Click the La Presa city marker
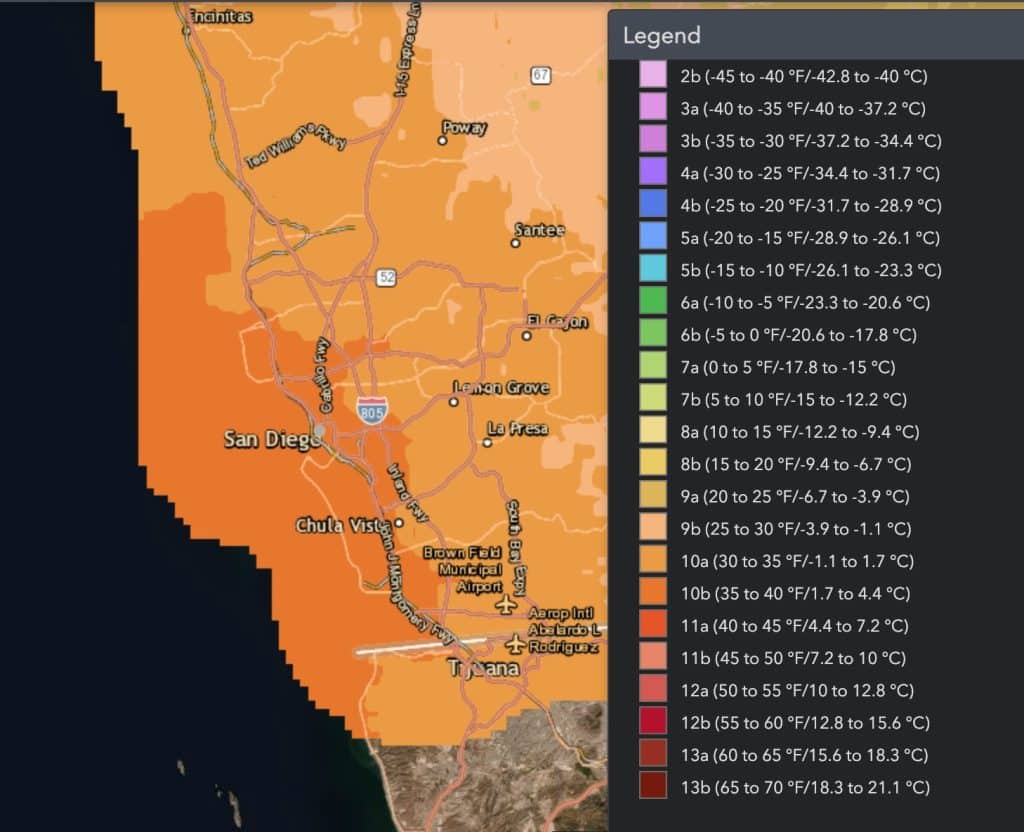The width and height of the screenshot is (1024, 832). pyautogui.click(x=487, y=443)
